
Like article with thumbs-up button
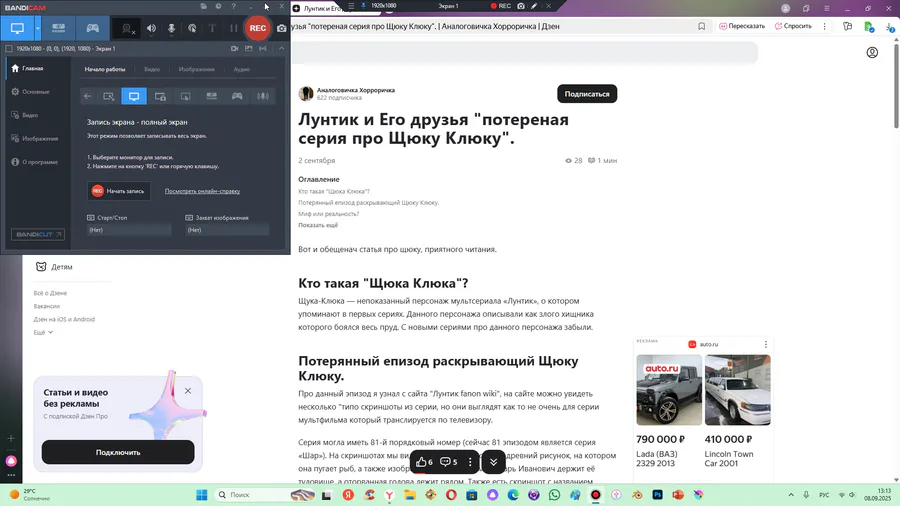pos(424,462)
